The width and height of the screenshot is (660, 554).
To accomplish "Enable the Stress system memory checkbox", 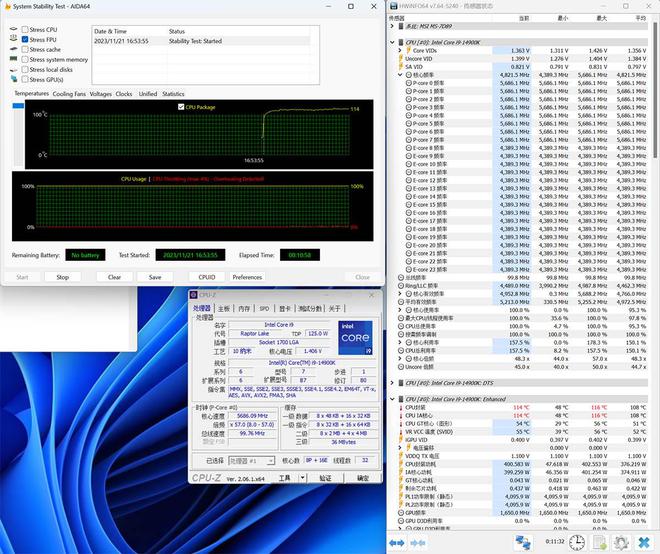I will (25, 59).
